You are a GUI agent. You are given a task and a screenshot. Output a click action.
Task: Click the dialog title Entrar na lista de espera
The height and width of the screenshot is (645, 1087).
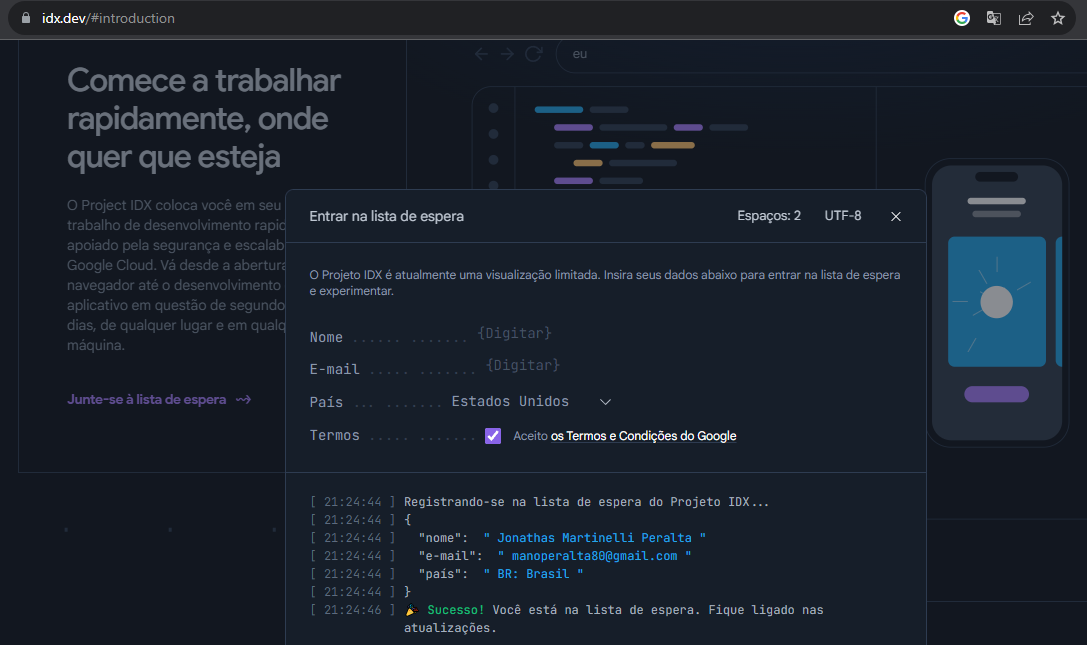pos(386,216)
